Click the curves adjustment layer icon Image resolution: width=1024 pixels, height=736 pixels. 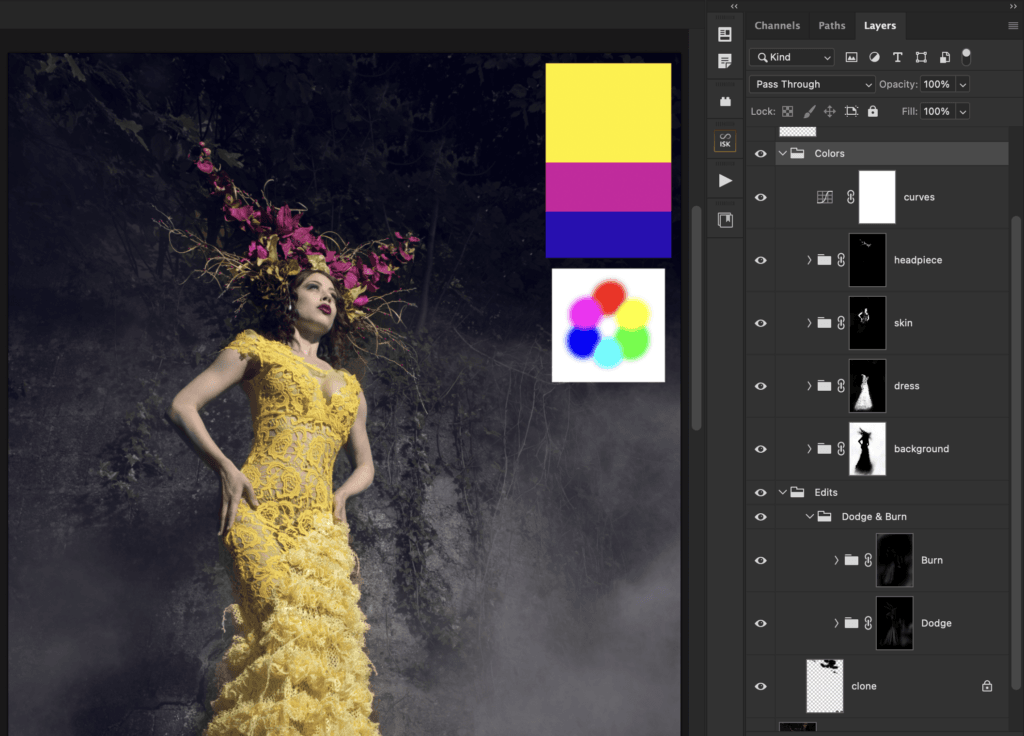click(x=825, y=197)
